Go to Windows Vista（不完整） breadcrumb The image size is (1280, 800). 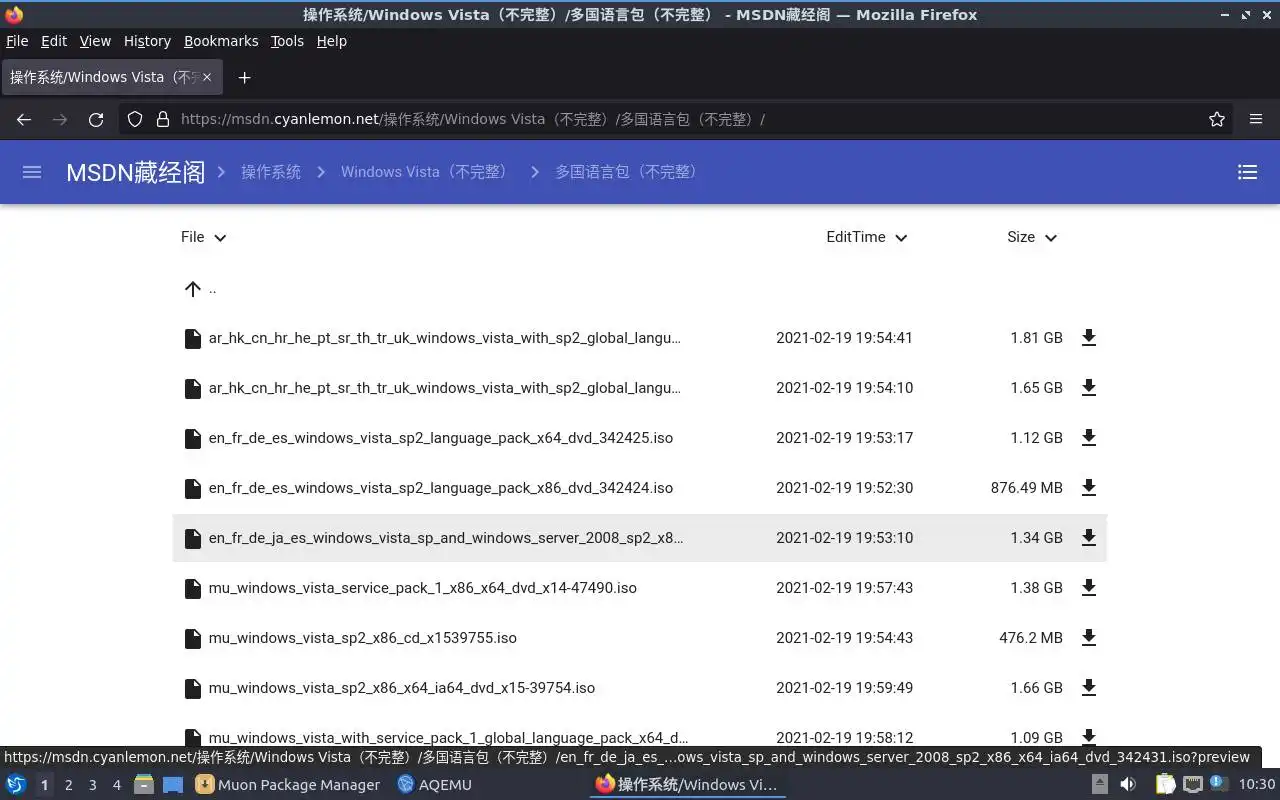click(426, 172)
